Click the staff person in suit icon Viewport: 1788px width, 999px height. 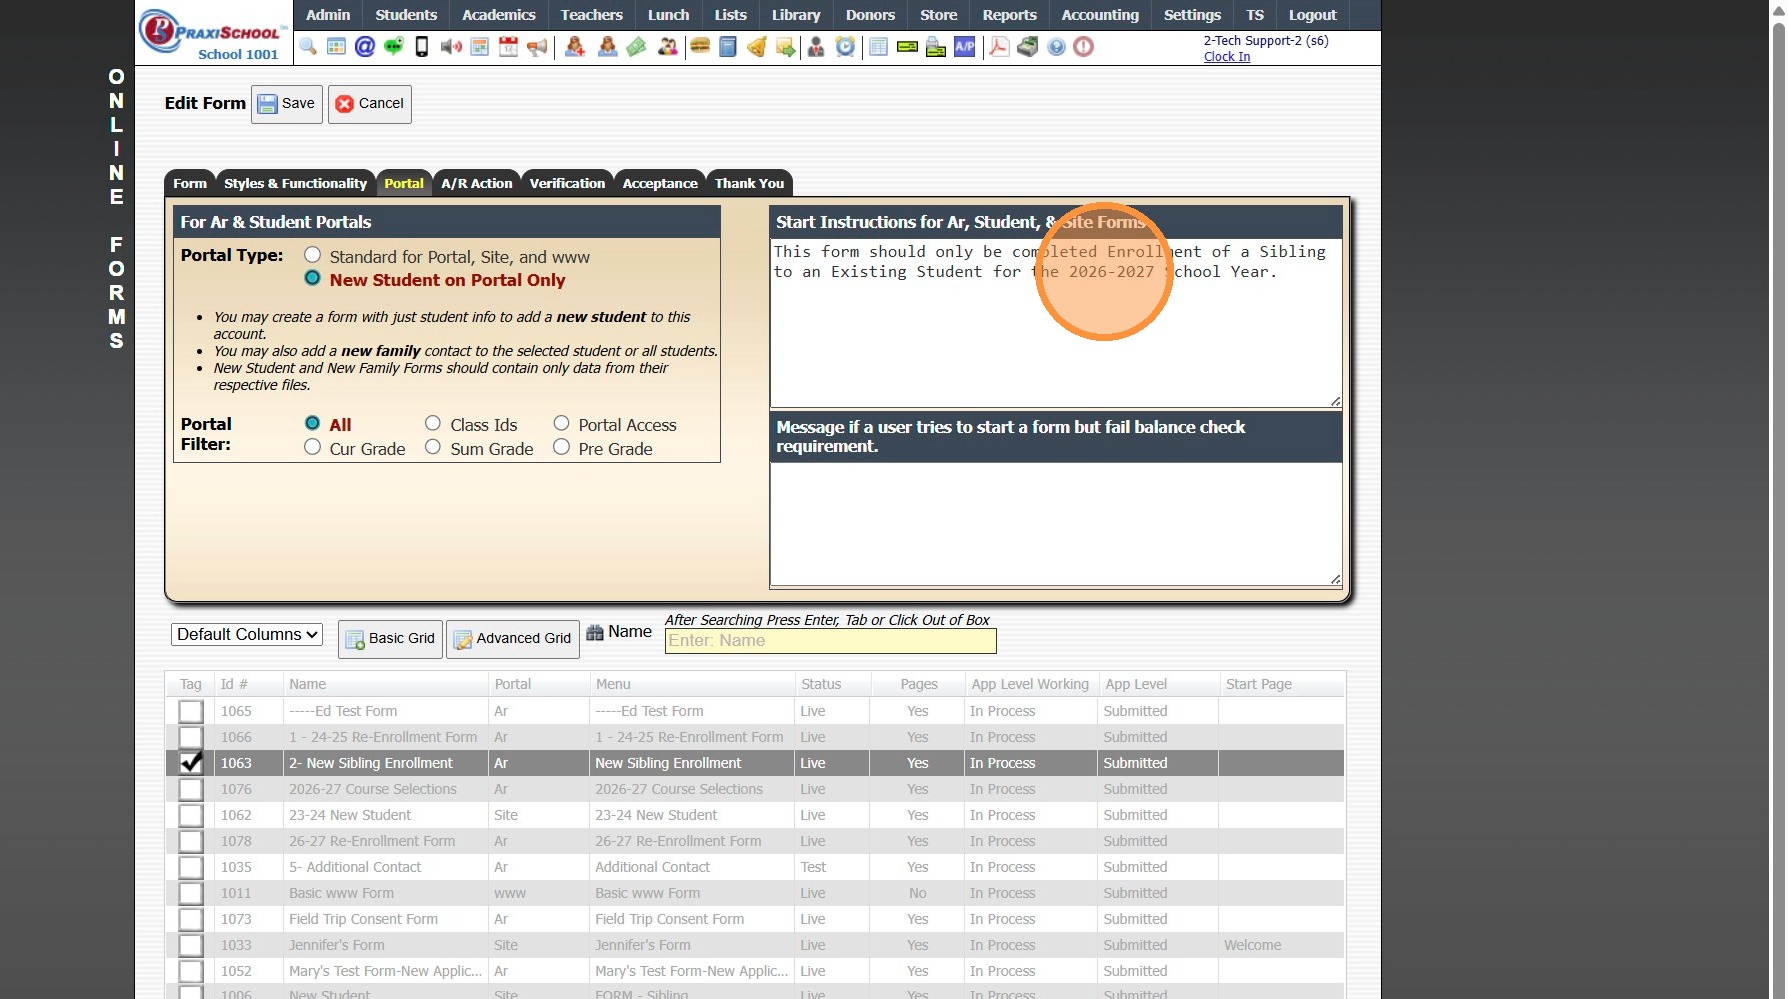(816, 47)
